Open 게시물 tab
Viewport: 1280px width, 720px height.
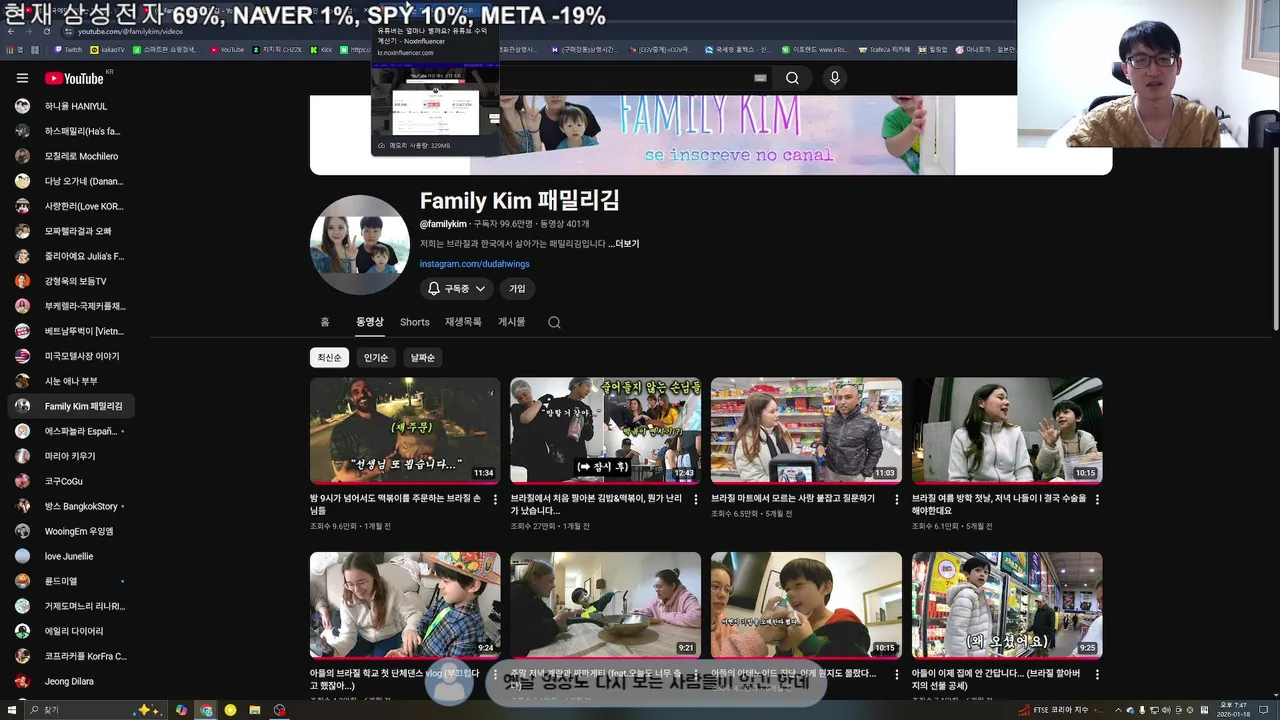pos(512,322)
